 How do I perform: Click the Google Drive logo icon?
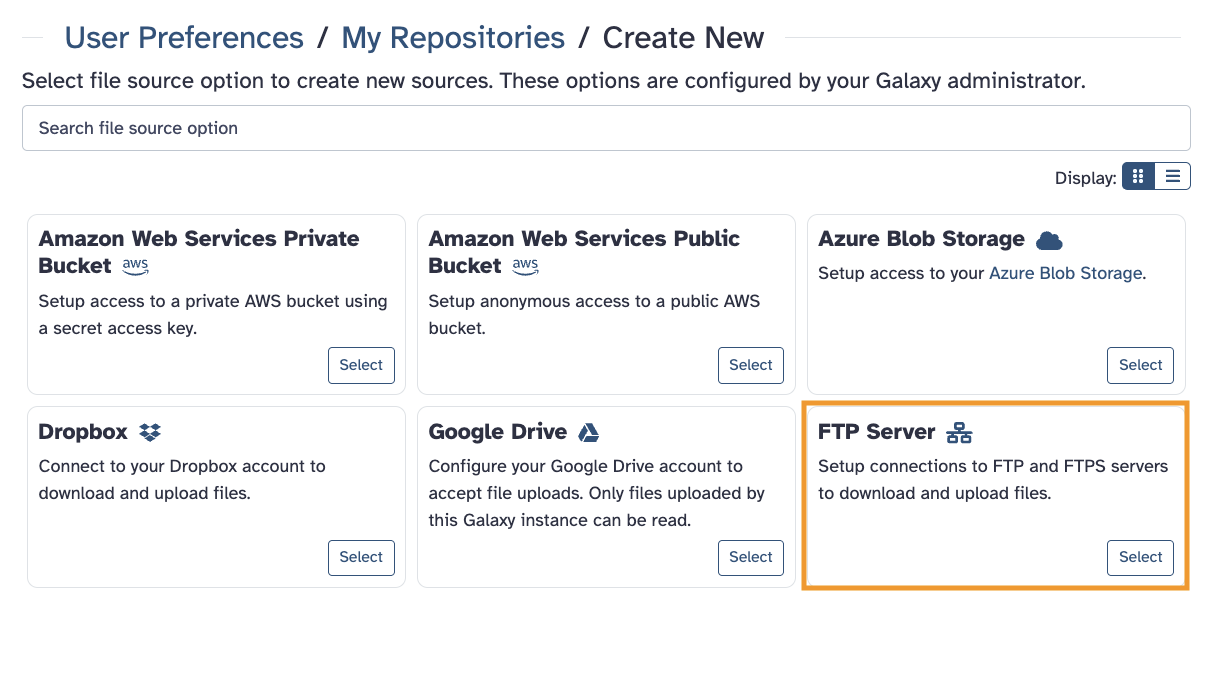point(589,432)
